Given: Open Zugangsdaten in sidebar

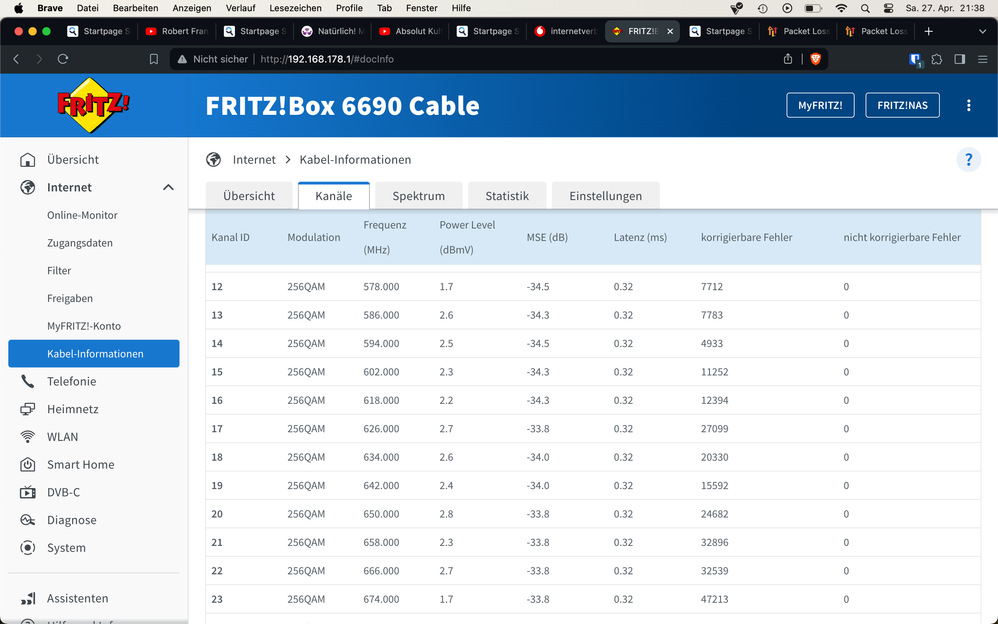Looking at the screenshot, I should click(80, 243).
